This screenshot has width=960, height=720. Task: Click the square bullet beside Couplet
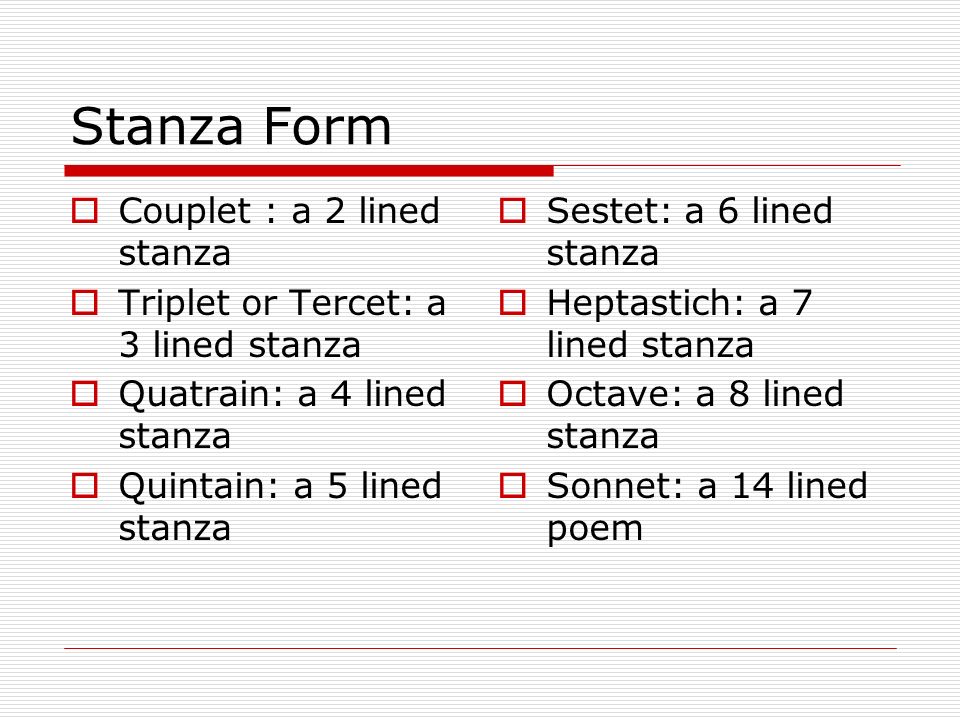(84, 211)
